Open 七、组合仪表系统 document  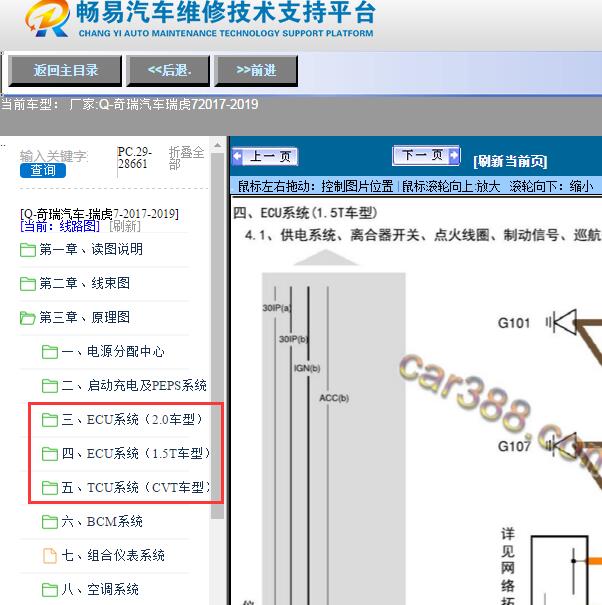(x=113, y=555)
